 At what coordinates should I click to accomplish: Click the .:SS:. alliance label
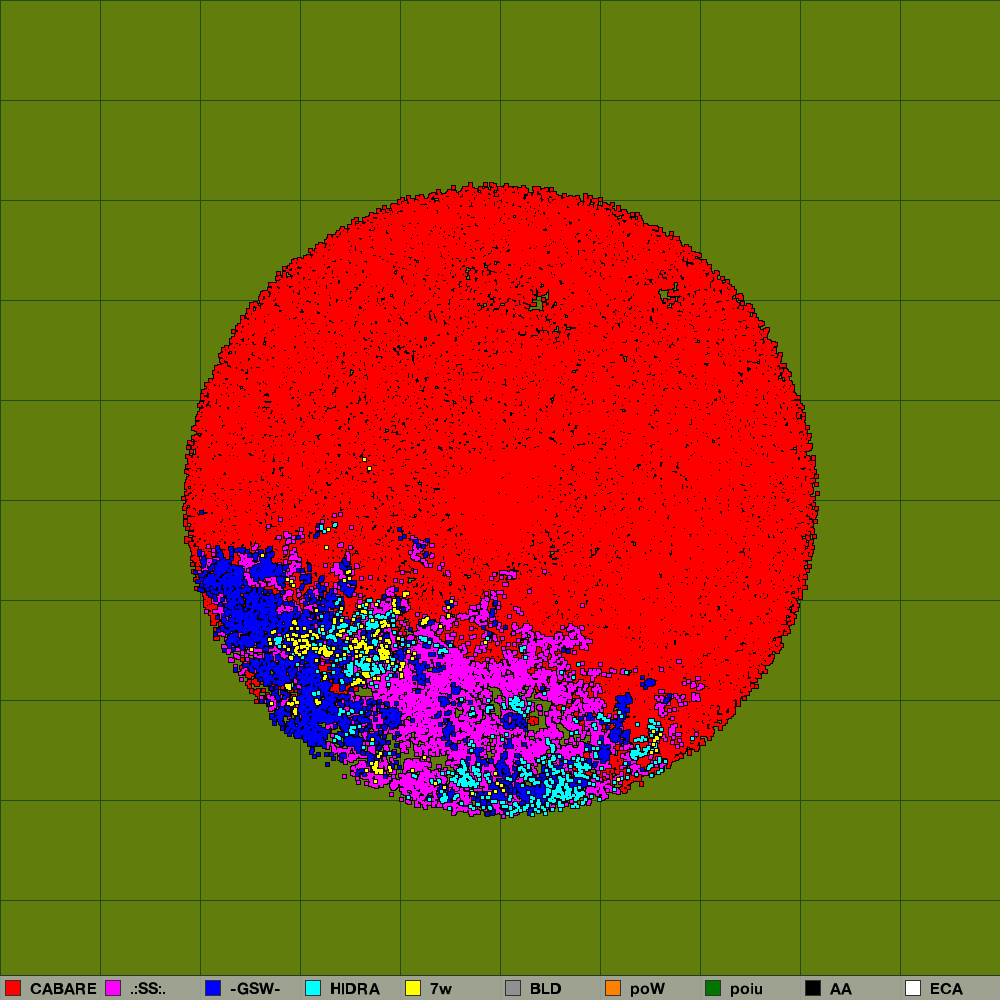[x=148, y=989]
